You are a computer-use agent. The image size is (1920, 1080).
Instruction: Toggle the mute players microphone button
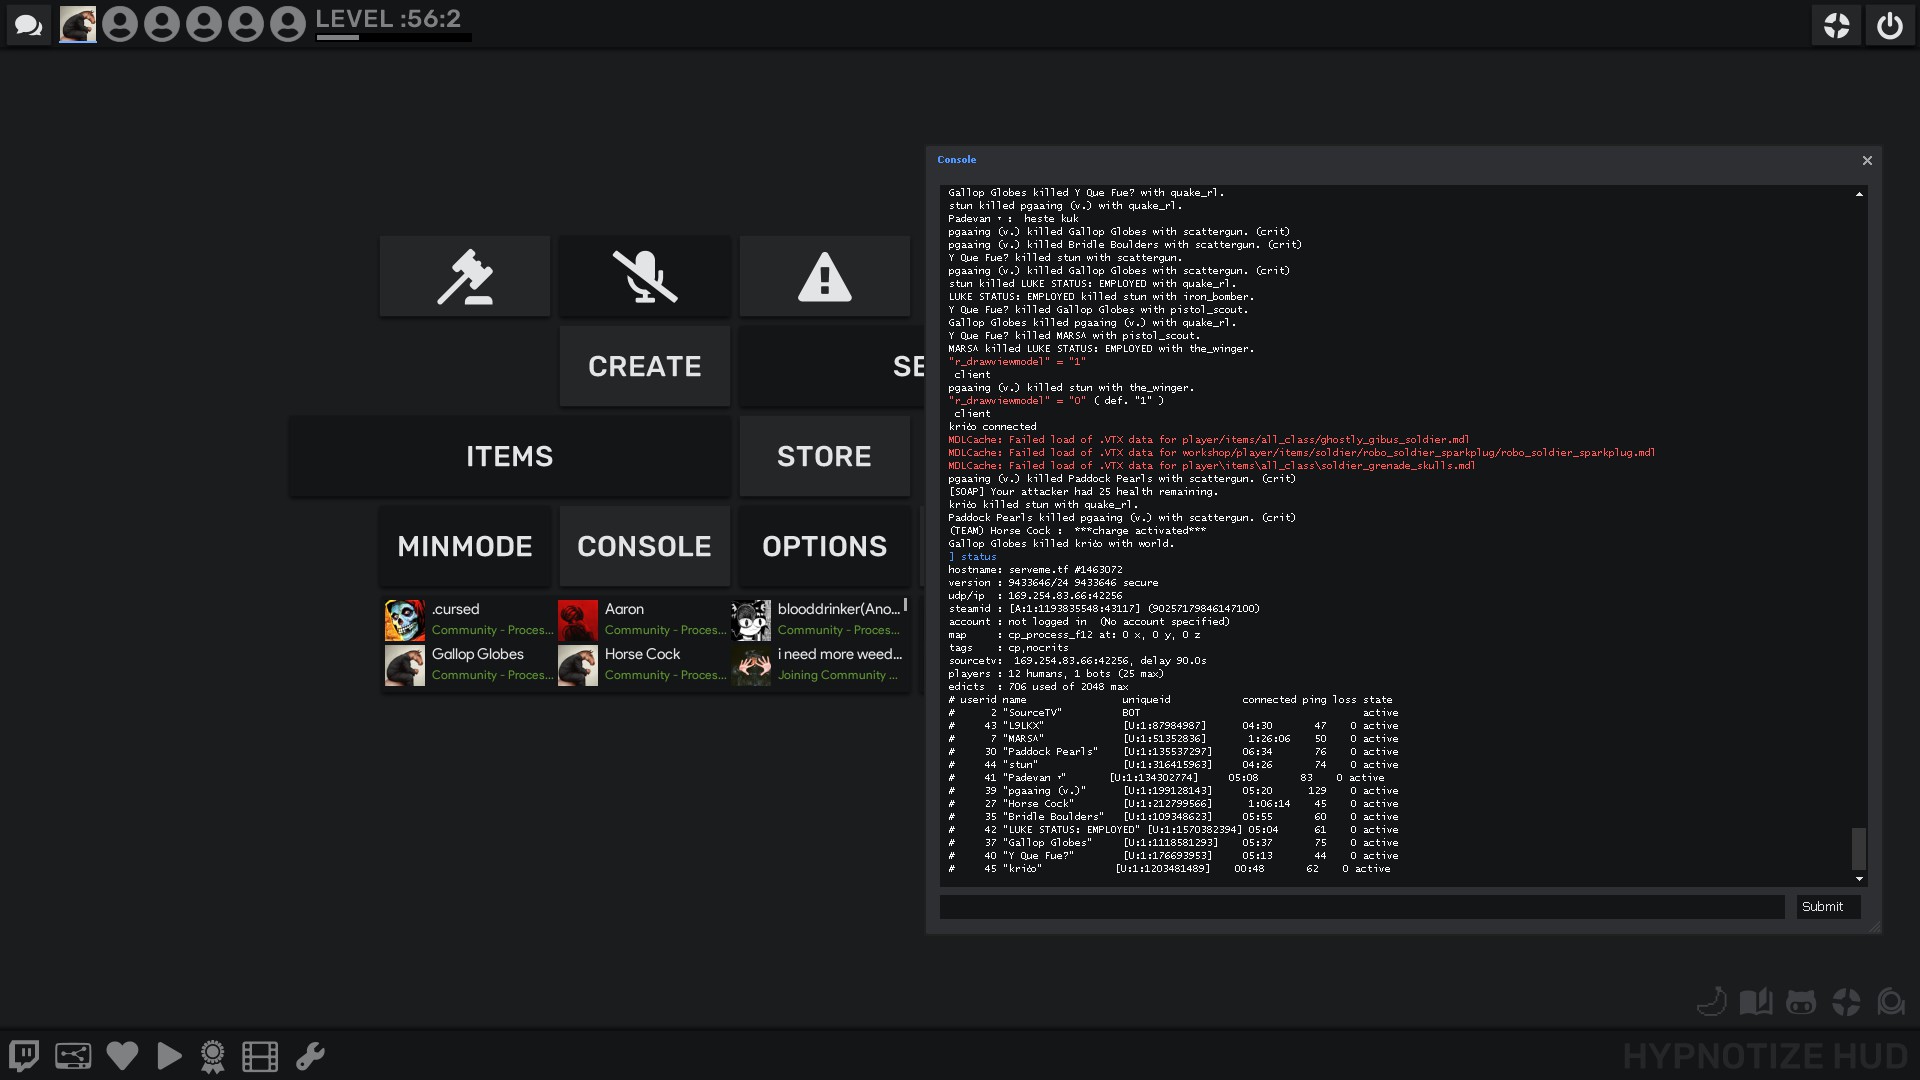pos(645,277)
